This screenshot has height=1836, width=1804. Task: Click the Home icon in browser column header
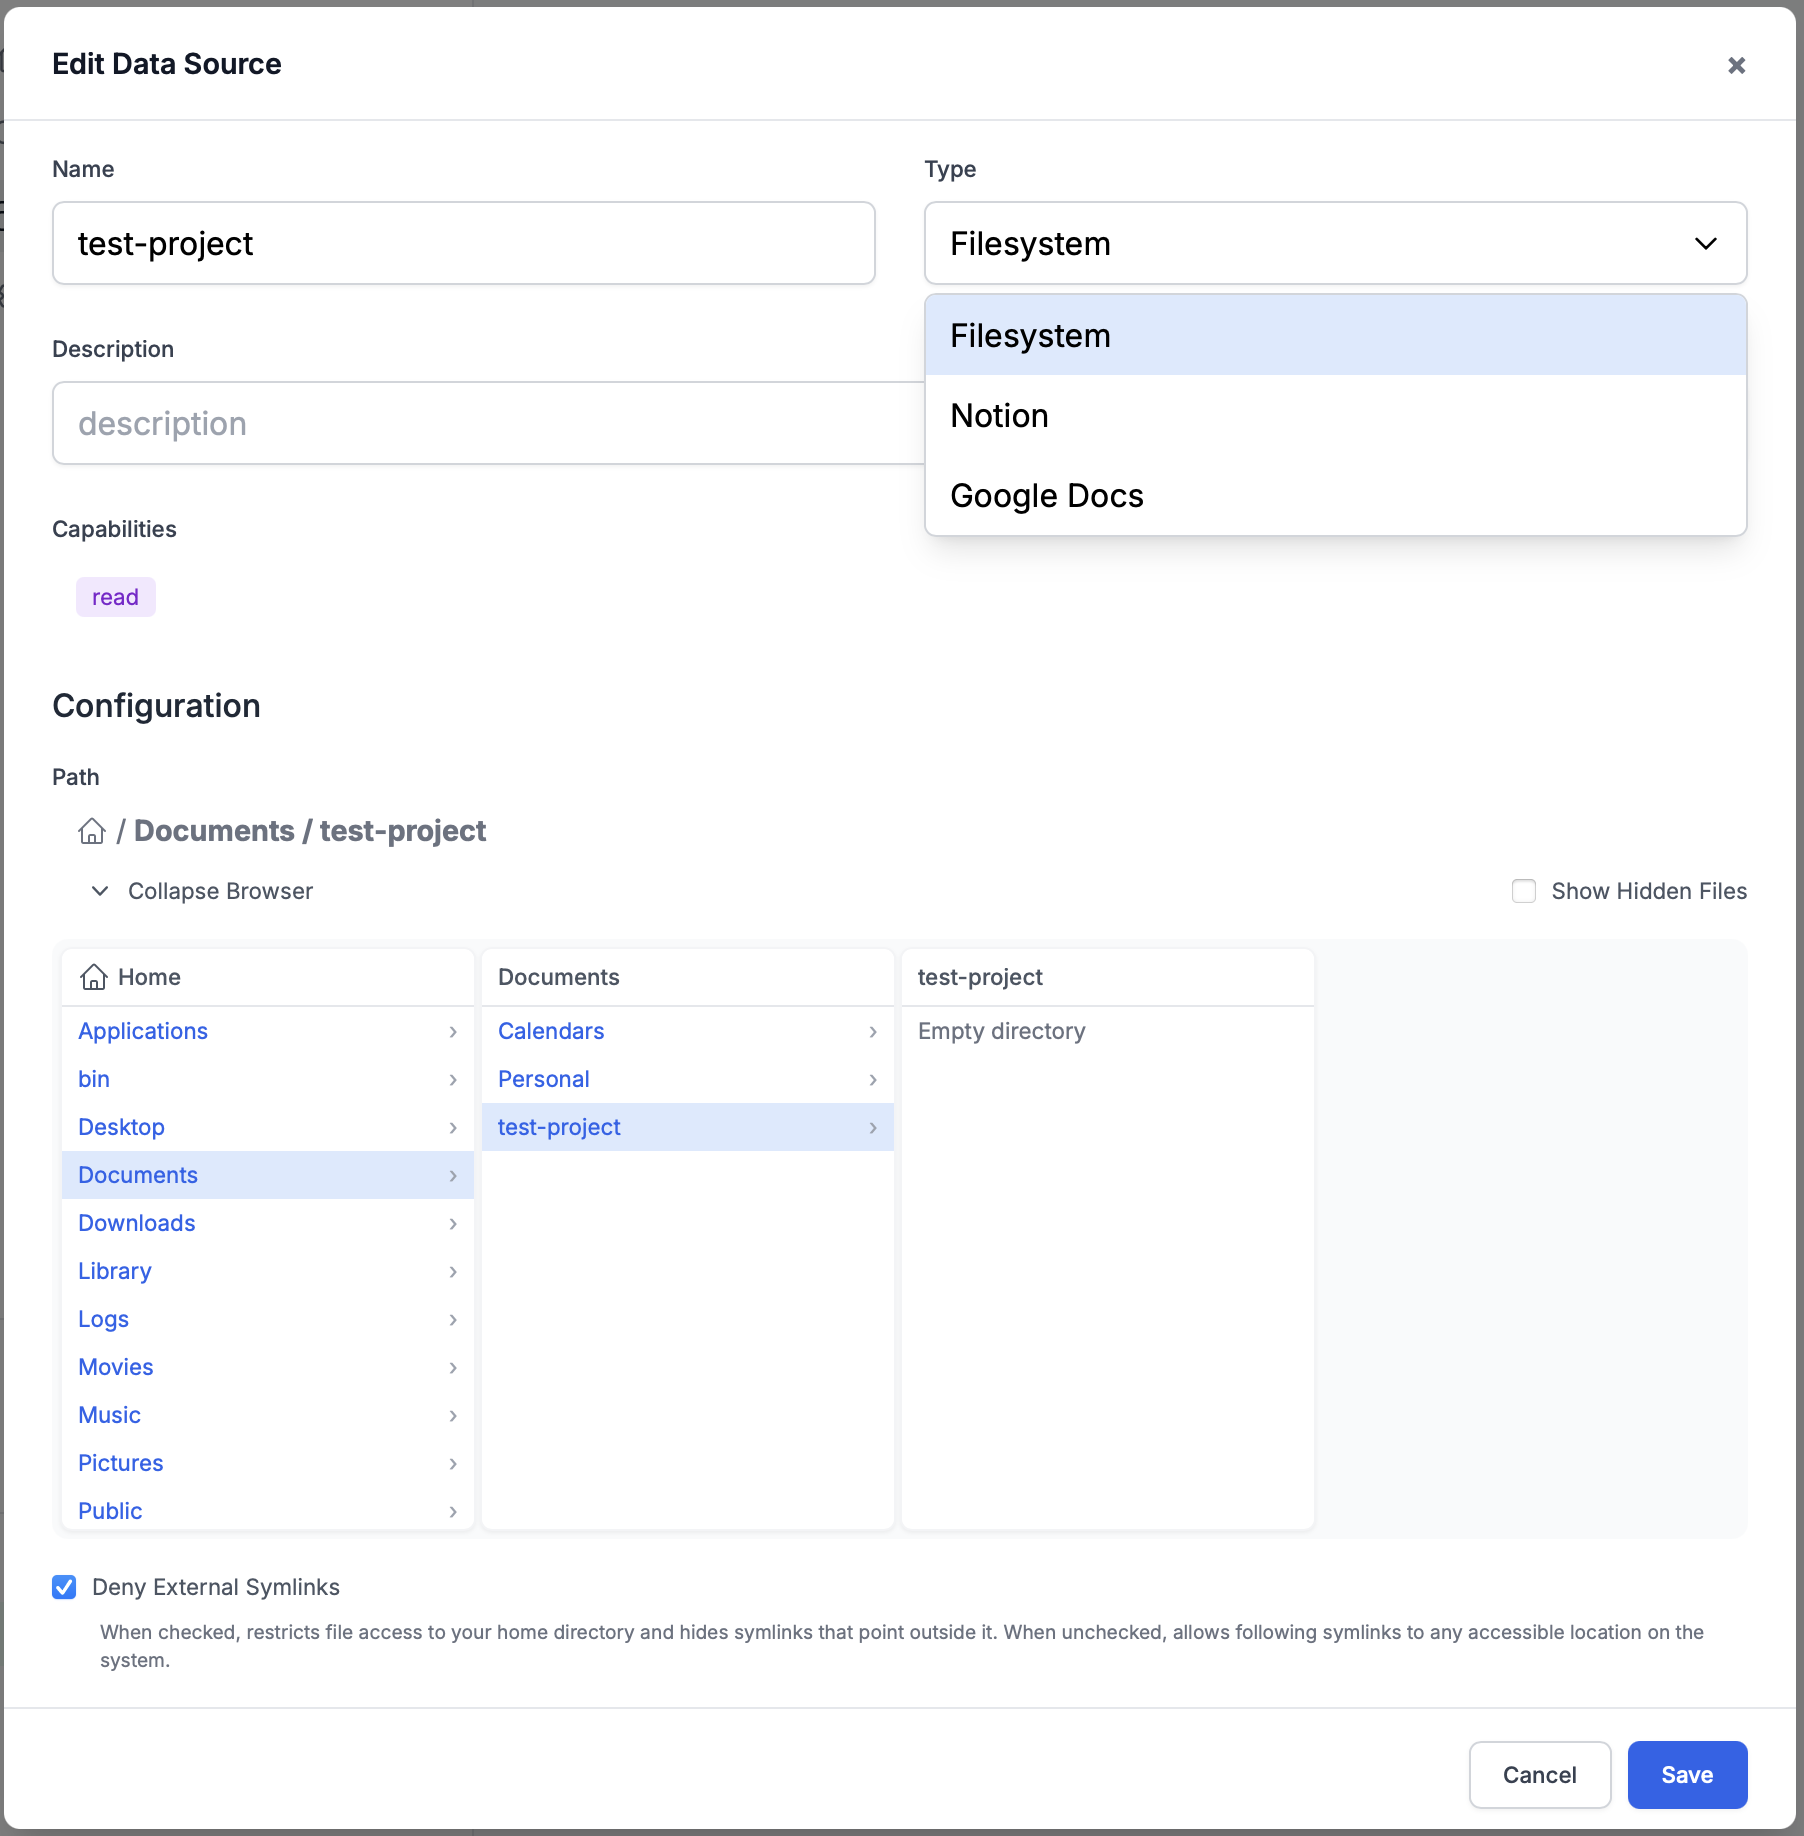94,977
